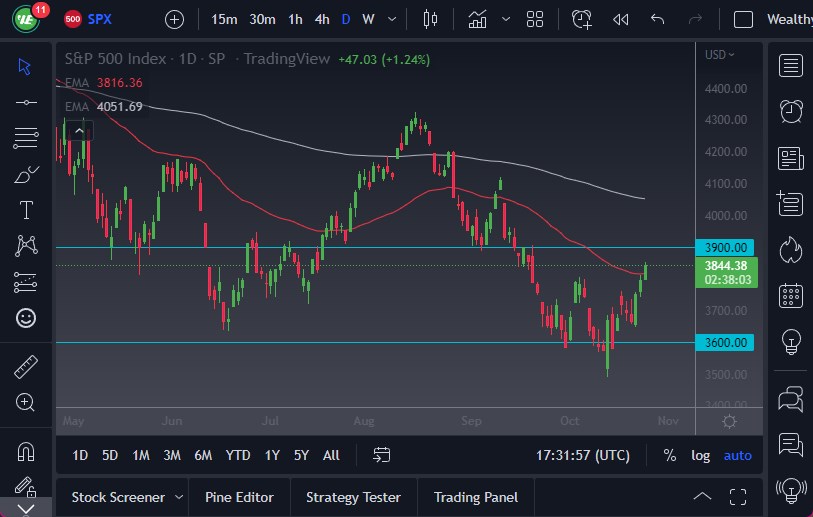Screen dimensions: 813x517
Task: Select the Text drawing tool
Action: coord(26,210)
